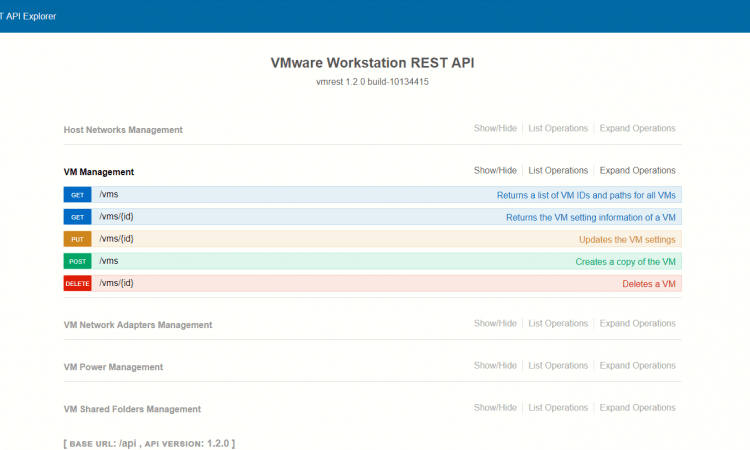Open List Operations for VM Network Adapters Management
Viewport: 750px width, 450px height.
point(558,323)
